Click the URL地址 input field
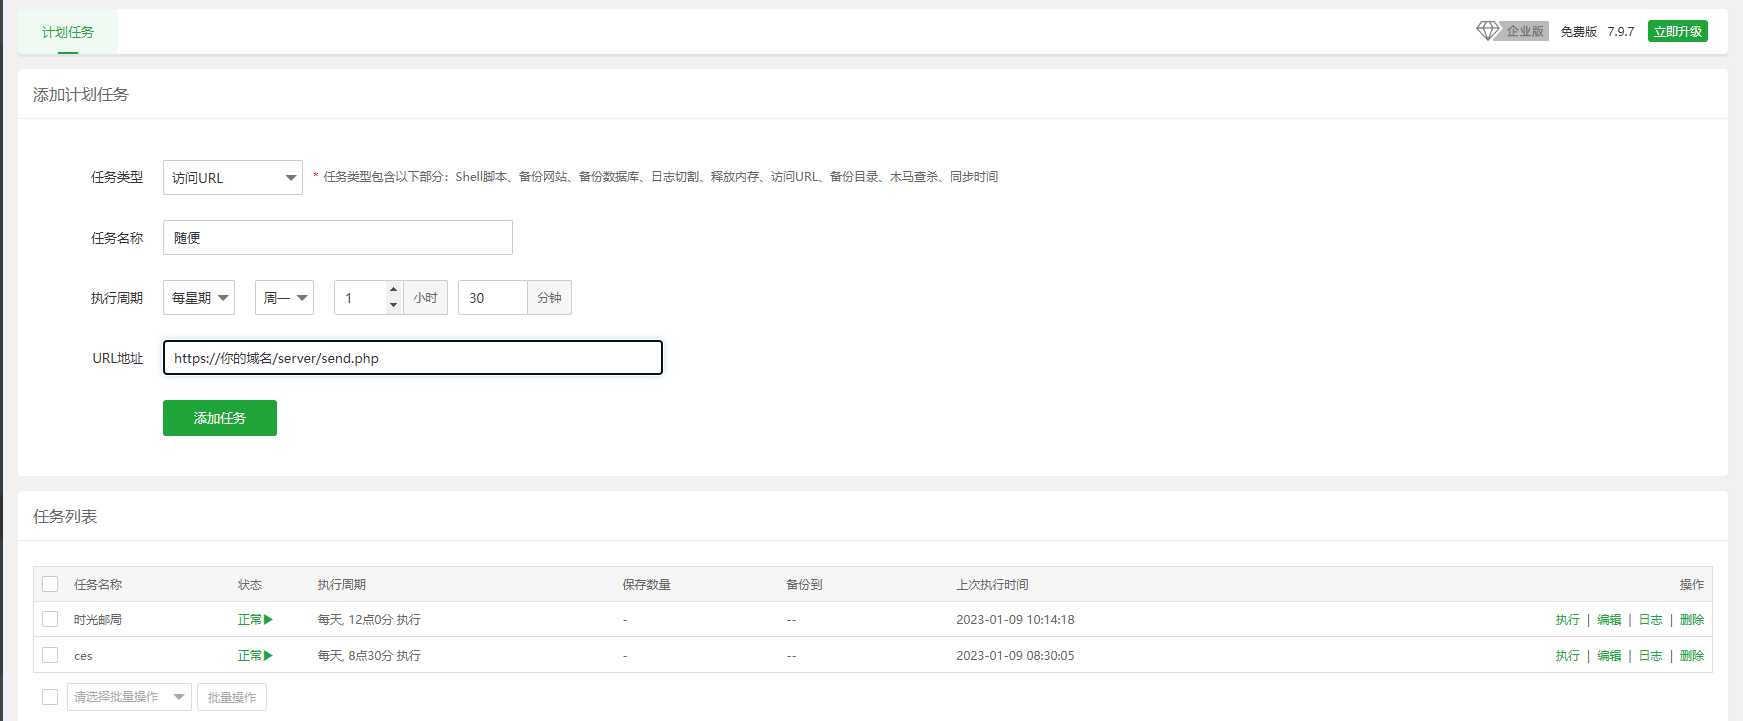This screenshot has height=721, width=1743. tap(413, 358)
